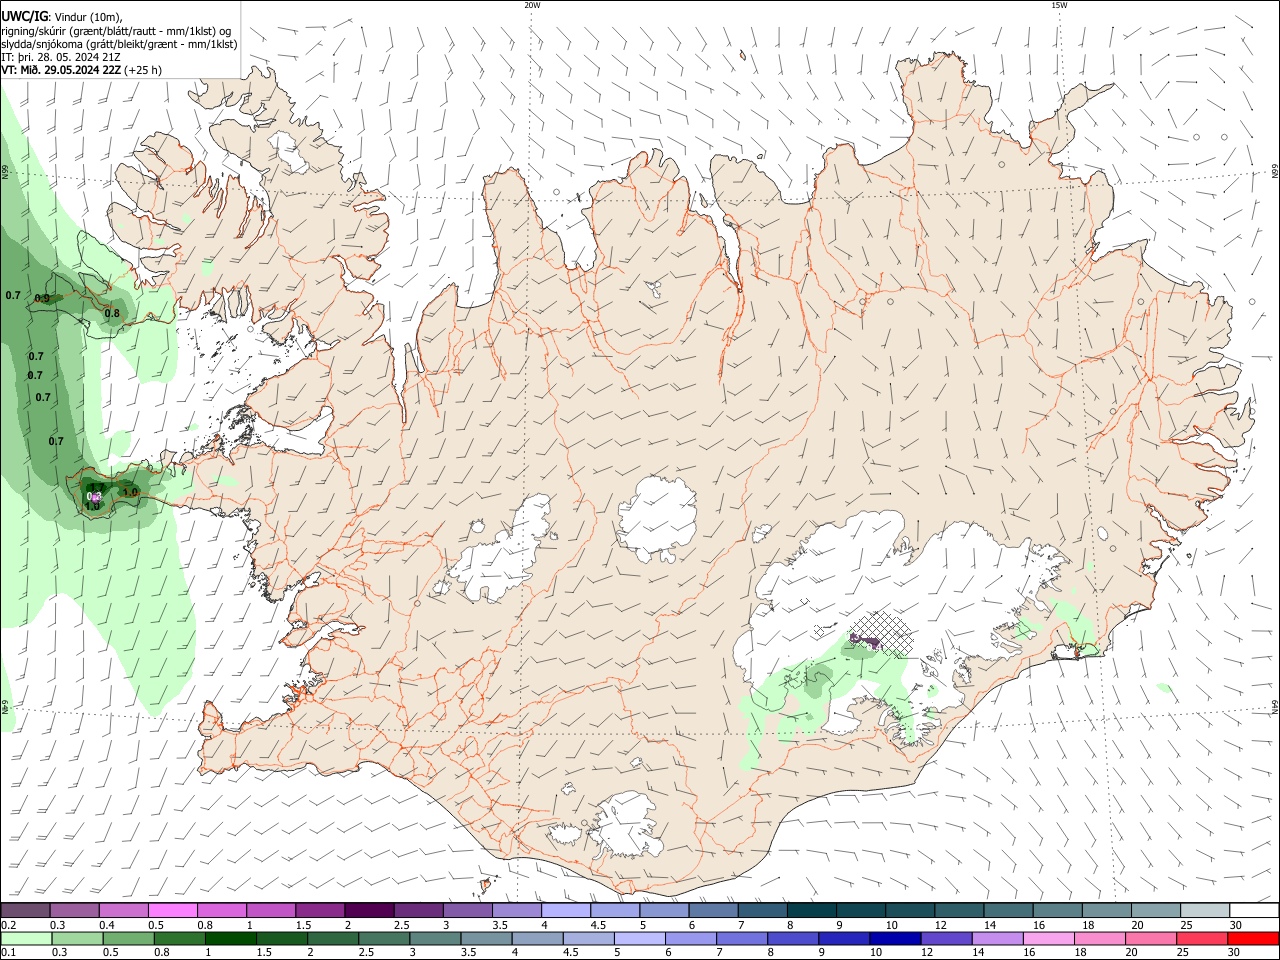Click the 0.9 precipitation value on the map

[x=42, y=298]
